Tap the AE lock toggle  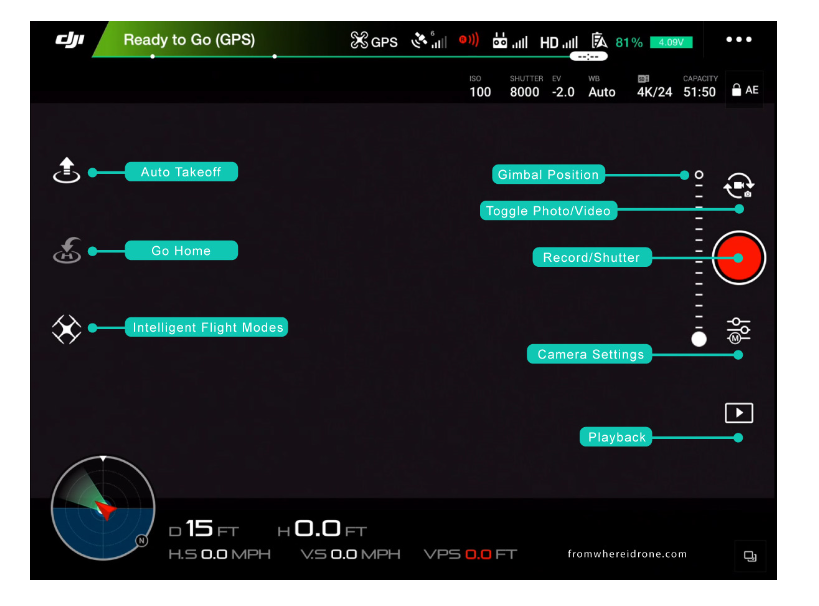[745, 90]
